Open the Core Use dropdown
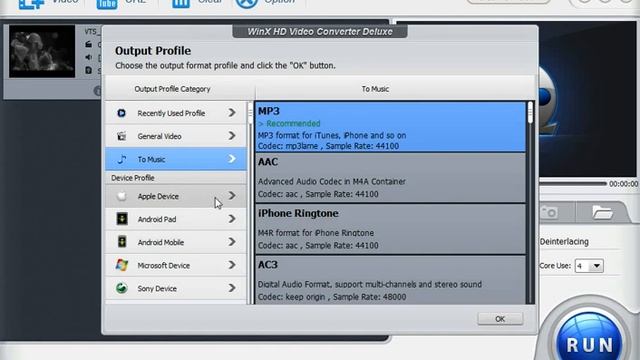The width and height of the screenshot is (640, 360). (589, 266)
